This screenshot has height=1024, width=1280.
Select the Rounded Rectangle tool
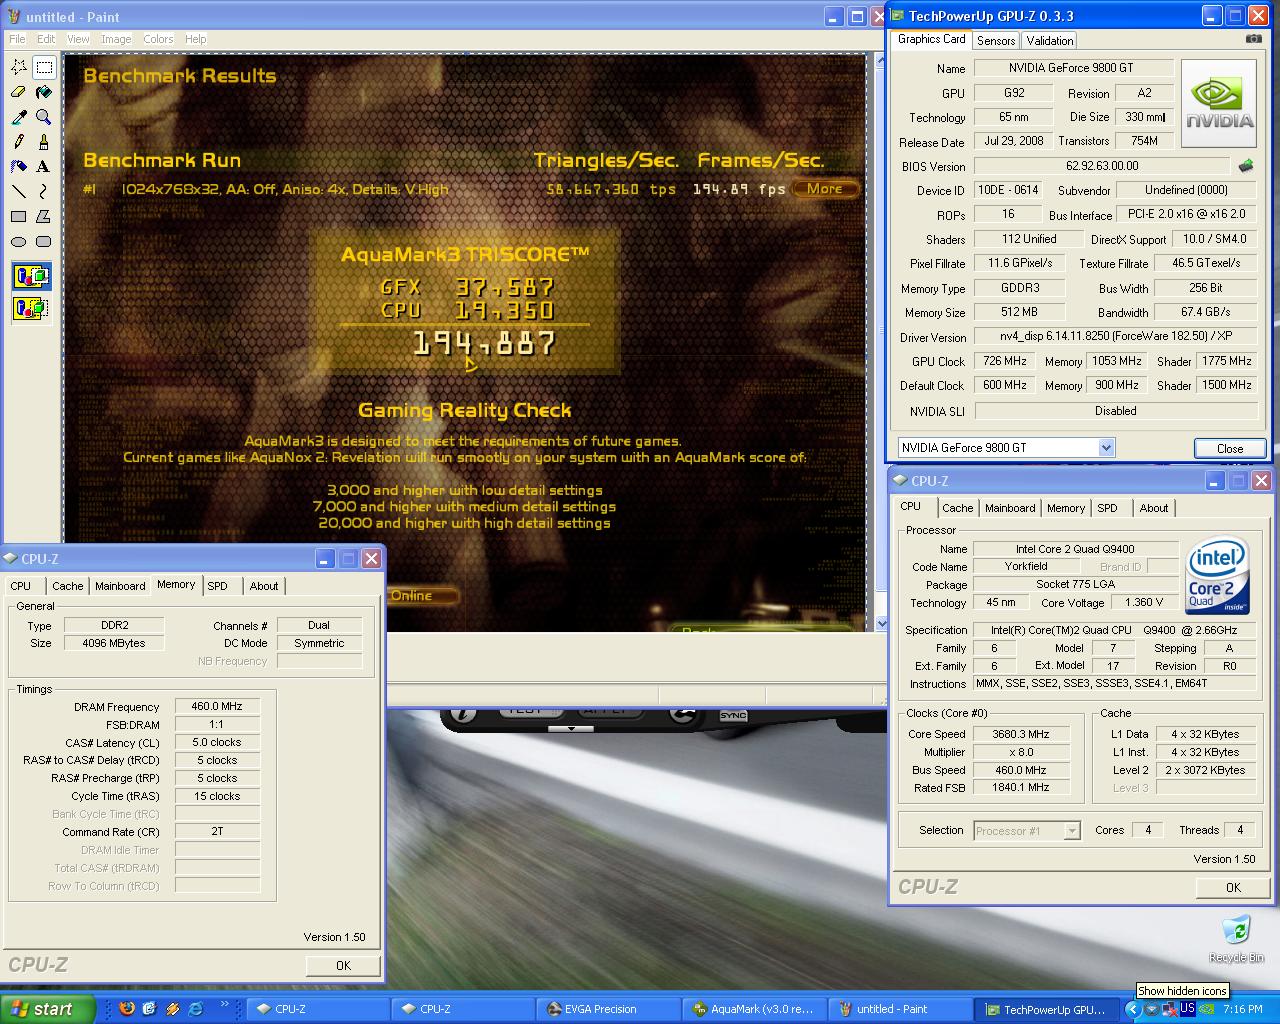44,241
